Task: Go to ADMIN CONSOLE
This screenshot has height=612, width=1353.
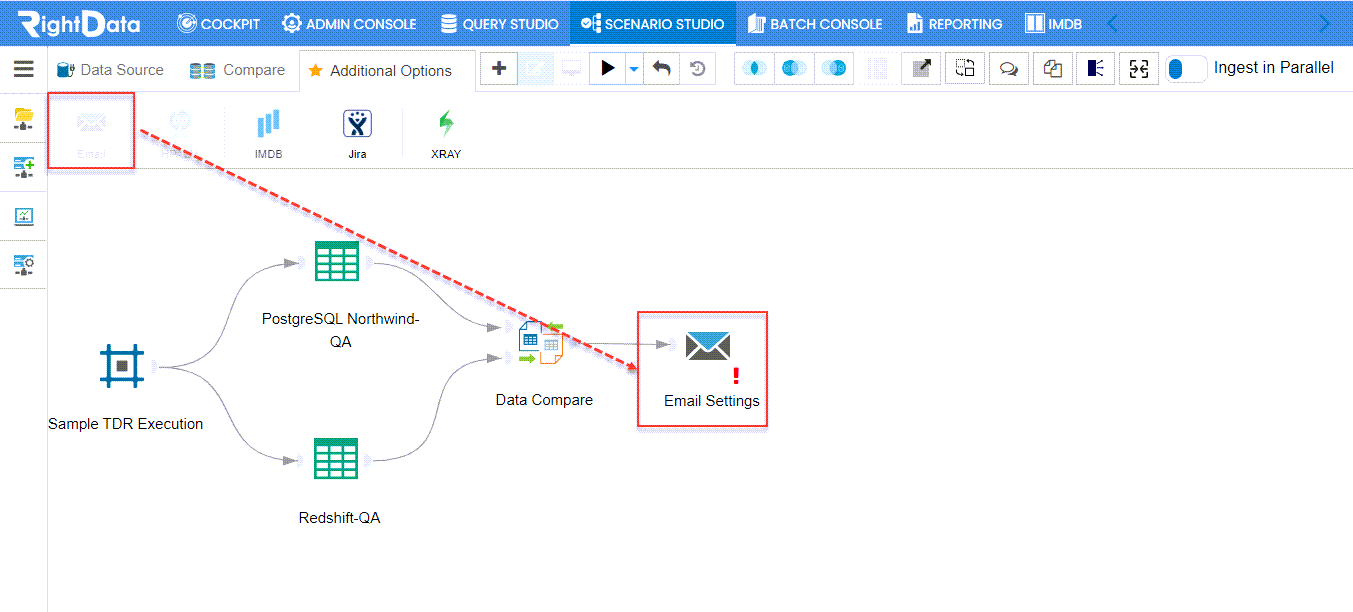Action: tap(350, 23)
